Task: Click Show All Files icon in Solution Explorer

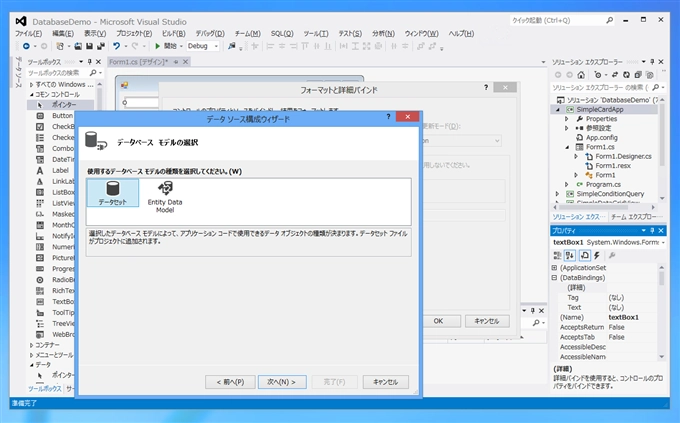Action: tap(649, 75)
